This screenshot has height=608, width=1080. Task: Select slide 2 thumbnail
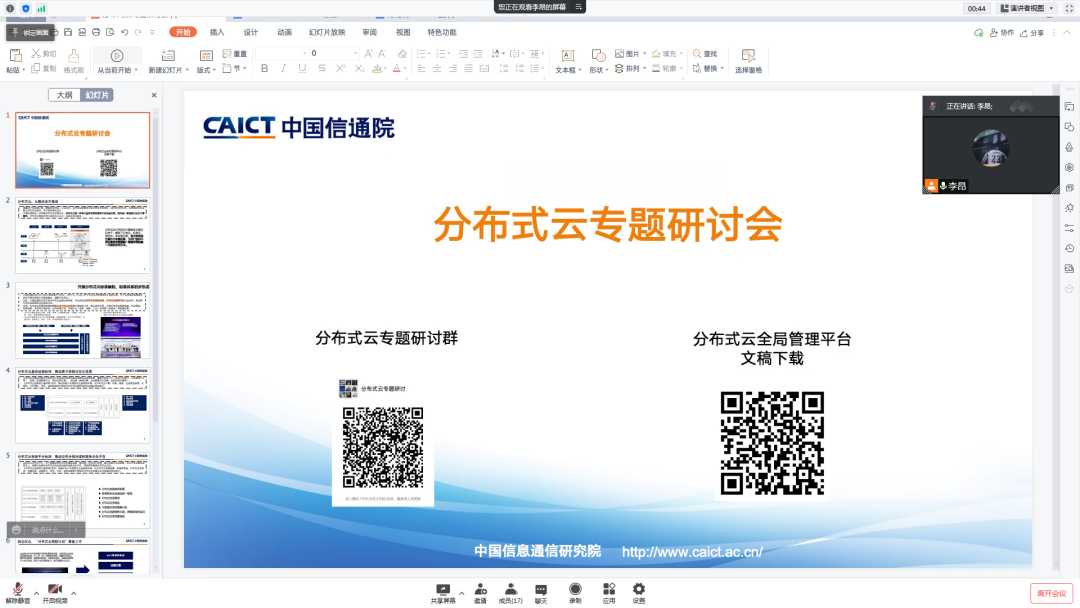click(83, 235)
